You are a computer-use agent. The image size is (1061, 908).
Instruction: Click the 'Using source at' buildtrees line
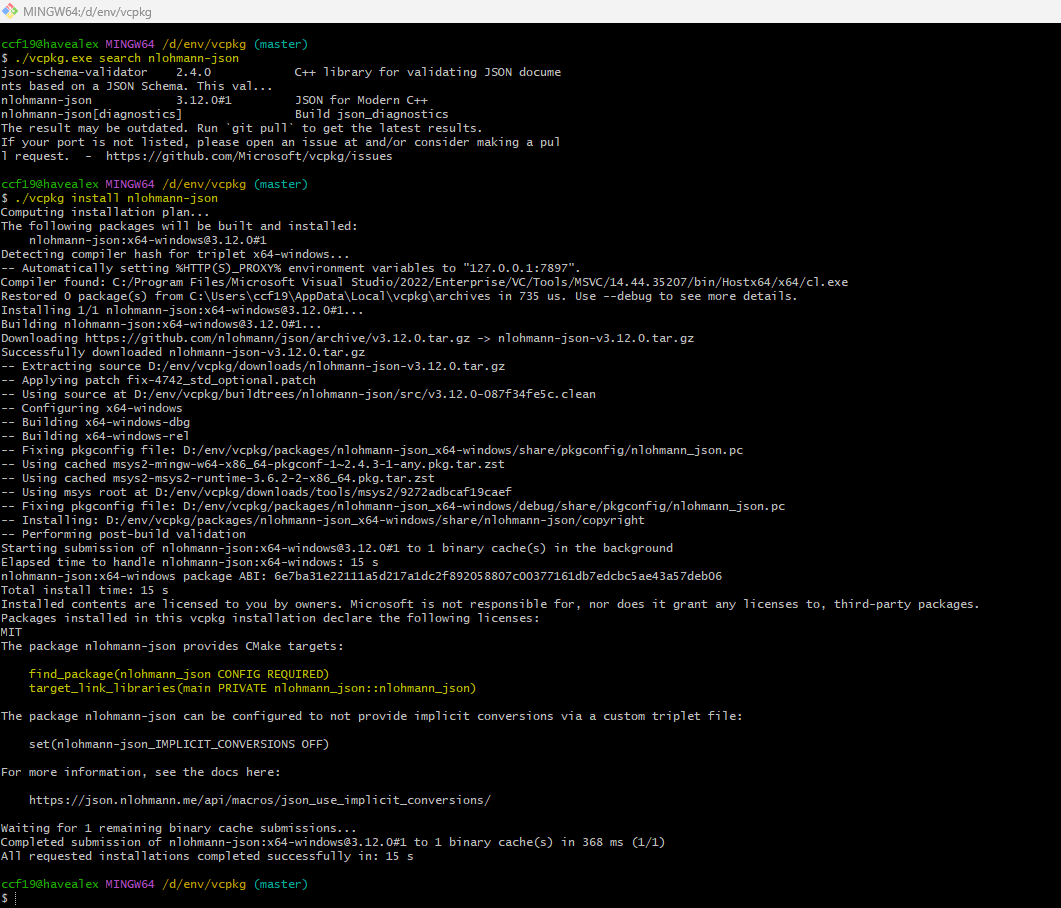tap(298, 394)
